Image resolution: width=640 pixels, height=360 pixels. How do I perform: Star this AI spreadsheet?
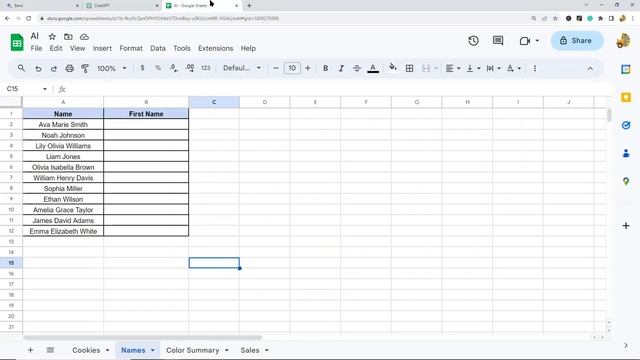point(52,37)
